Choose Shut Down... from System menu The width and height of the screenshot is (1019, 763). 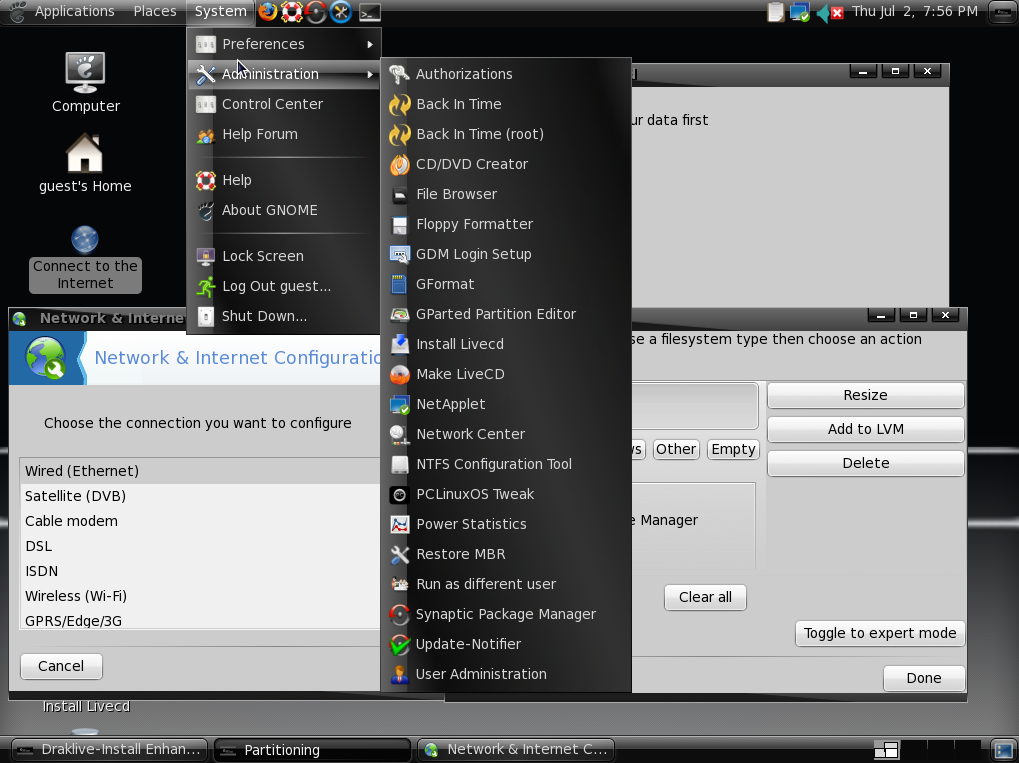click(x=285, y=316)
